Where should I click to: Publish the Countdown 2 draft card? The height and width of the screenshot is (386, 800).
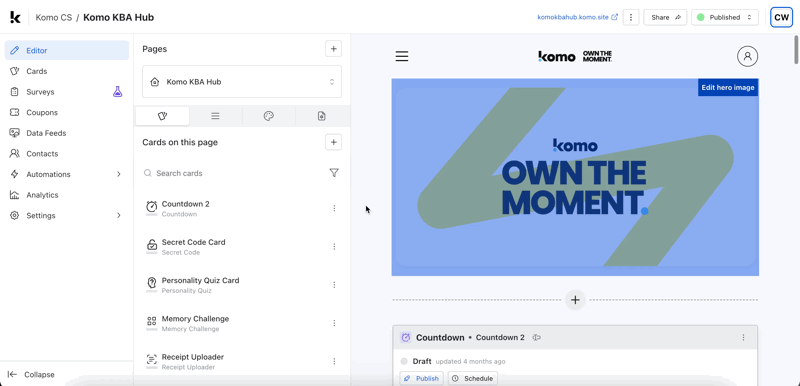[422, 378]
